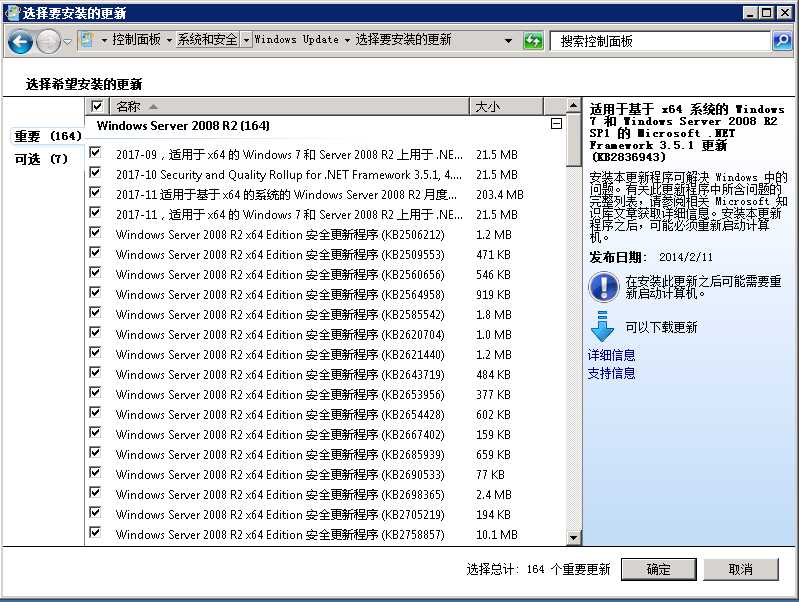Screen dimensions: 799x602
Task: Select the KB2621440 security update row
Action: click(x=325, y=354)
